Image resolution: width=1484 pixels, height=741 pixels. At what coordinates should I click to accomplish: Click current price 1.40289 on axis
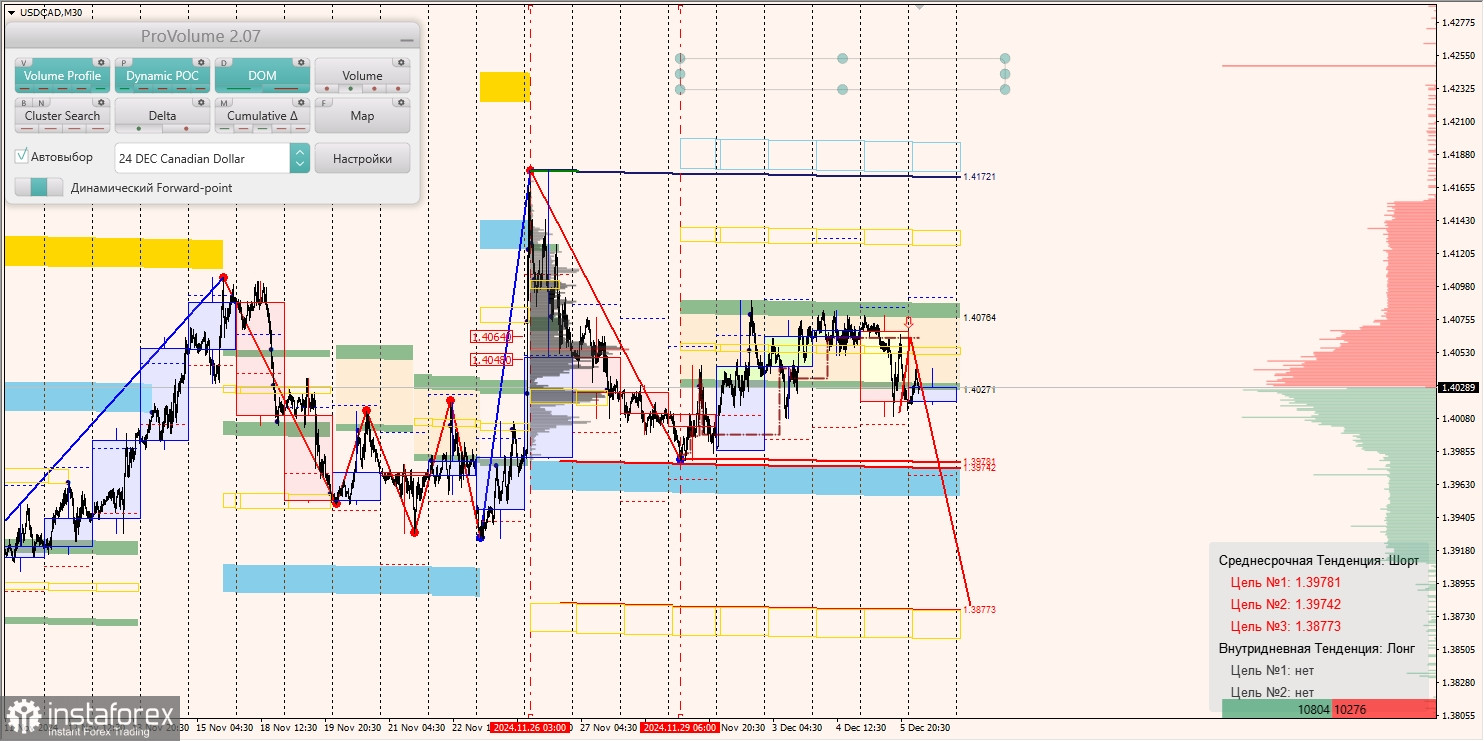point(1459,387)
